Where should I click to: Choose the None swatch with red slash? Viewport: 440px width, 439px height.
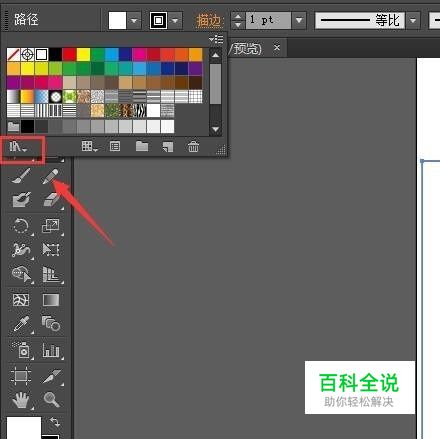click(13, 54)
